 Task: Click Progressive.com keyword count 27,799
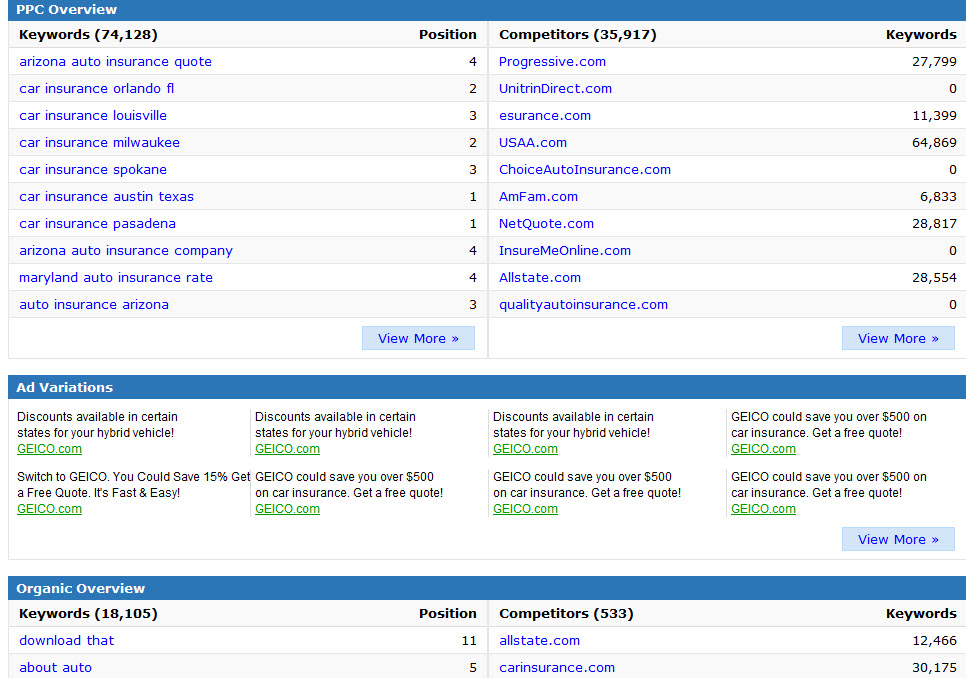[x=934, y=62]
